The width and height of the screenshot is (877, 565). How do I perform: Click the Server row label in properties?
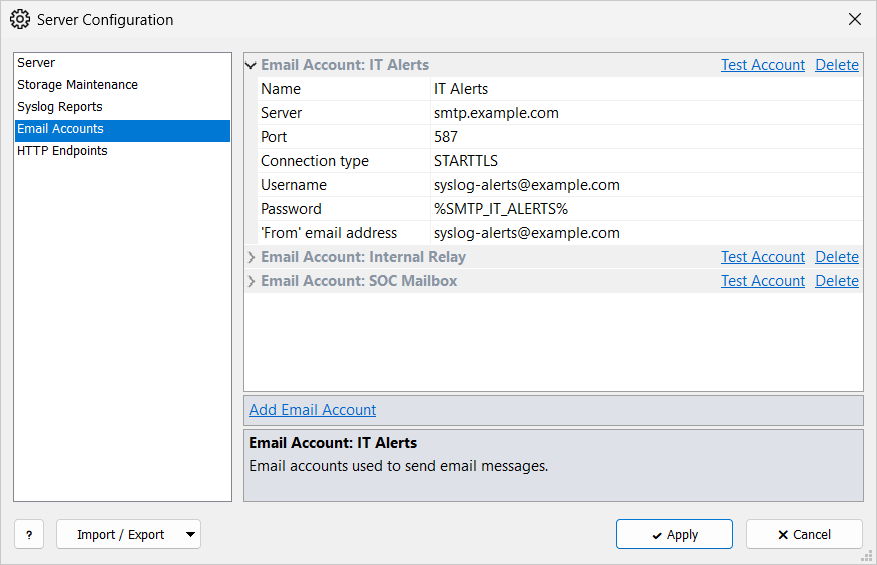281,113
